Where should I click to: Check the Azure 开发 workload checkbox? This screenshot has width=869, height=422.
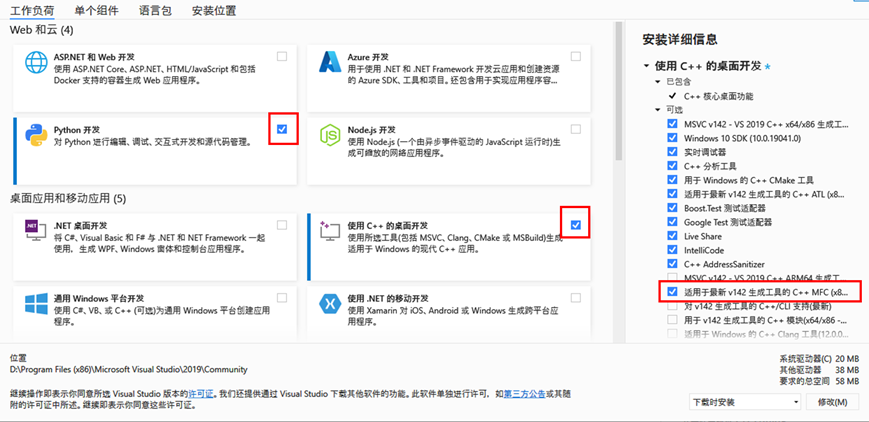(576, 56)
